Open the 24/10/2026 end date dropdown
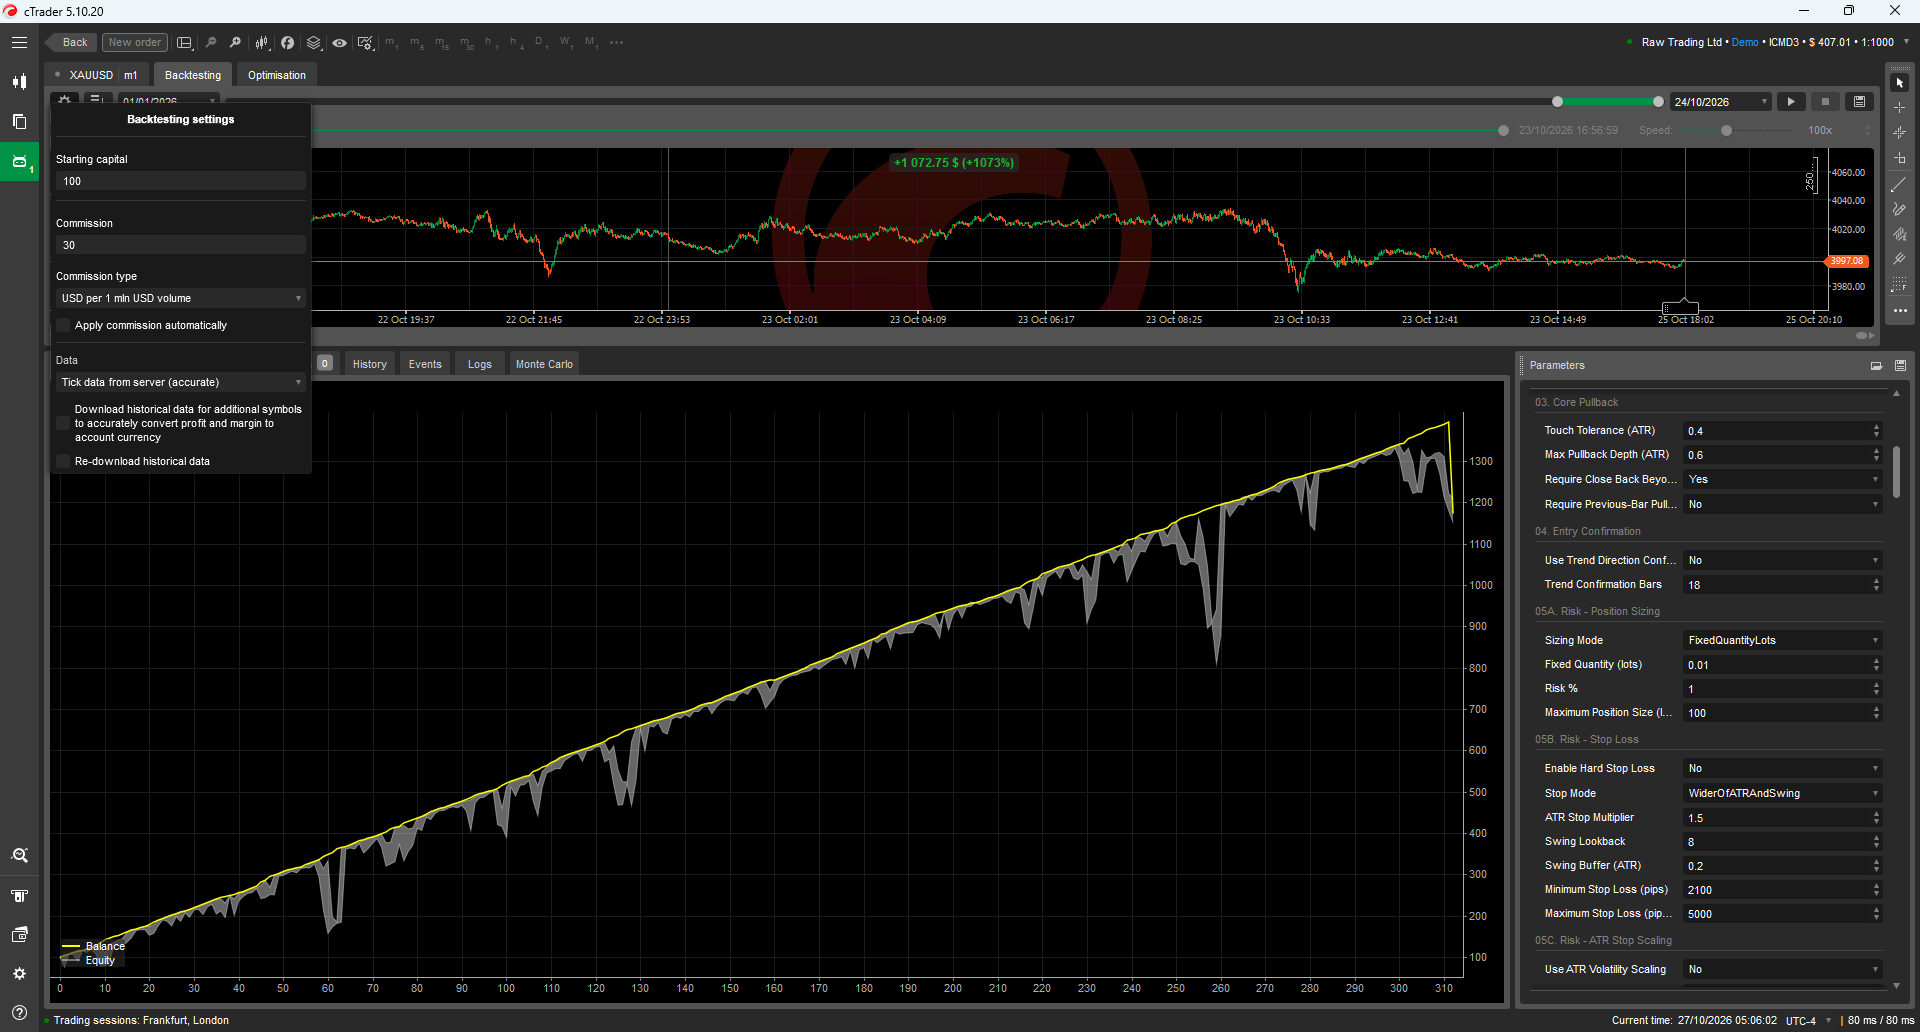 coord(1721,102)
